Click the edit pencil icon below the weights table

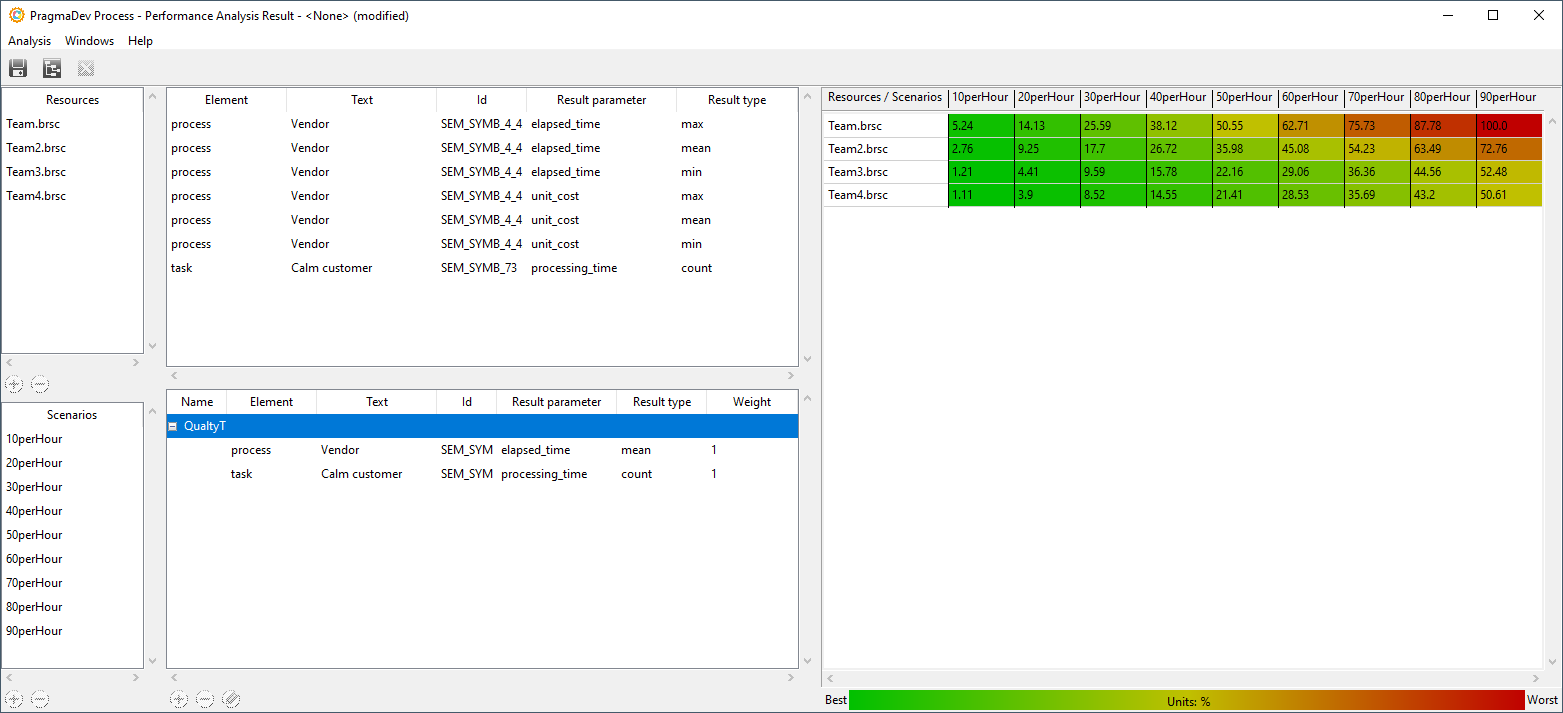[231, 699]
